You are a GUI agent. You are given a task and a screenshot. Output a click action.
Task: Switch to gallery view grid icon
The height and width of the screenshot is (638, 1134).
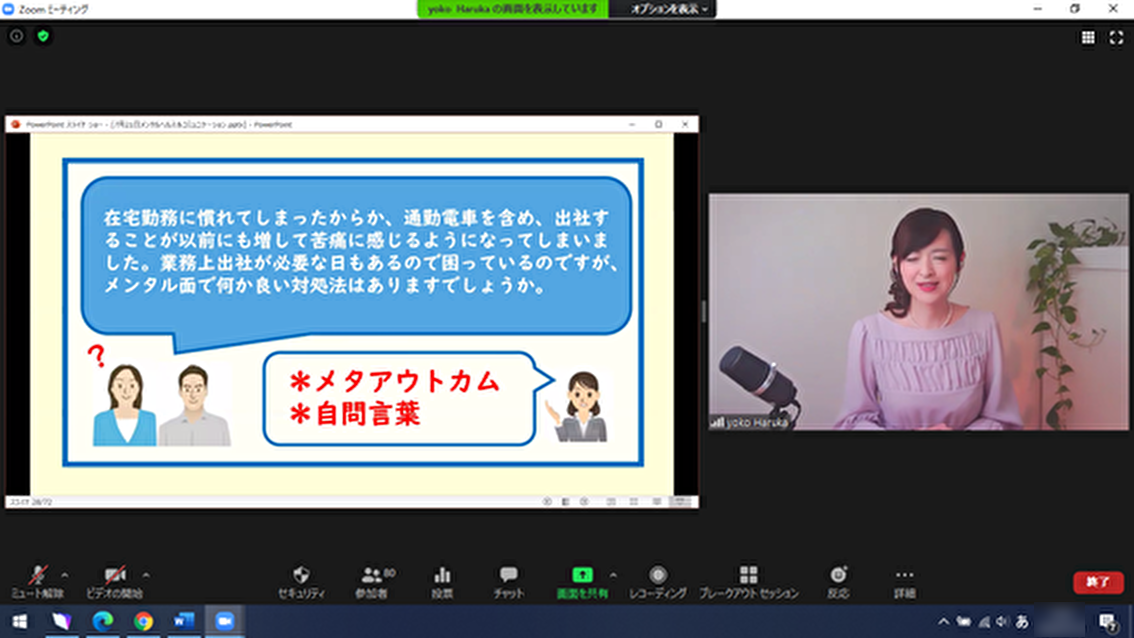(1088, 38)
